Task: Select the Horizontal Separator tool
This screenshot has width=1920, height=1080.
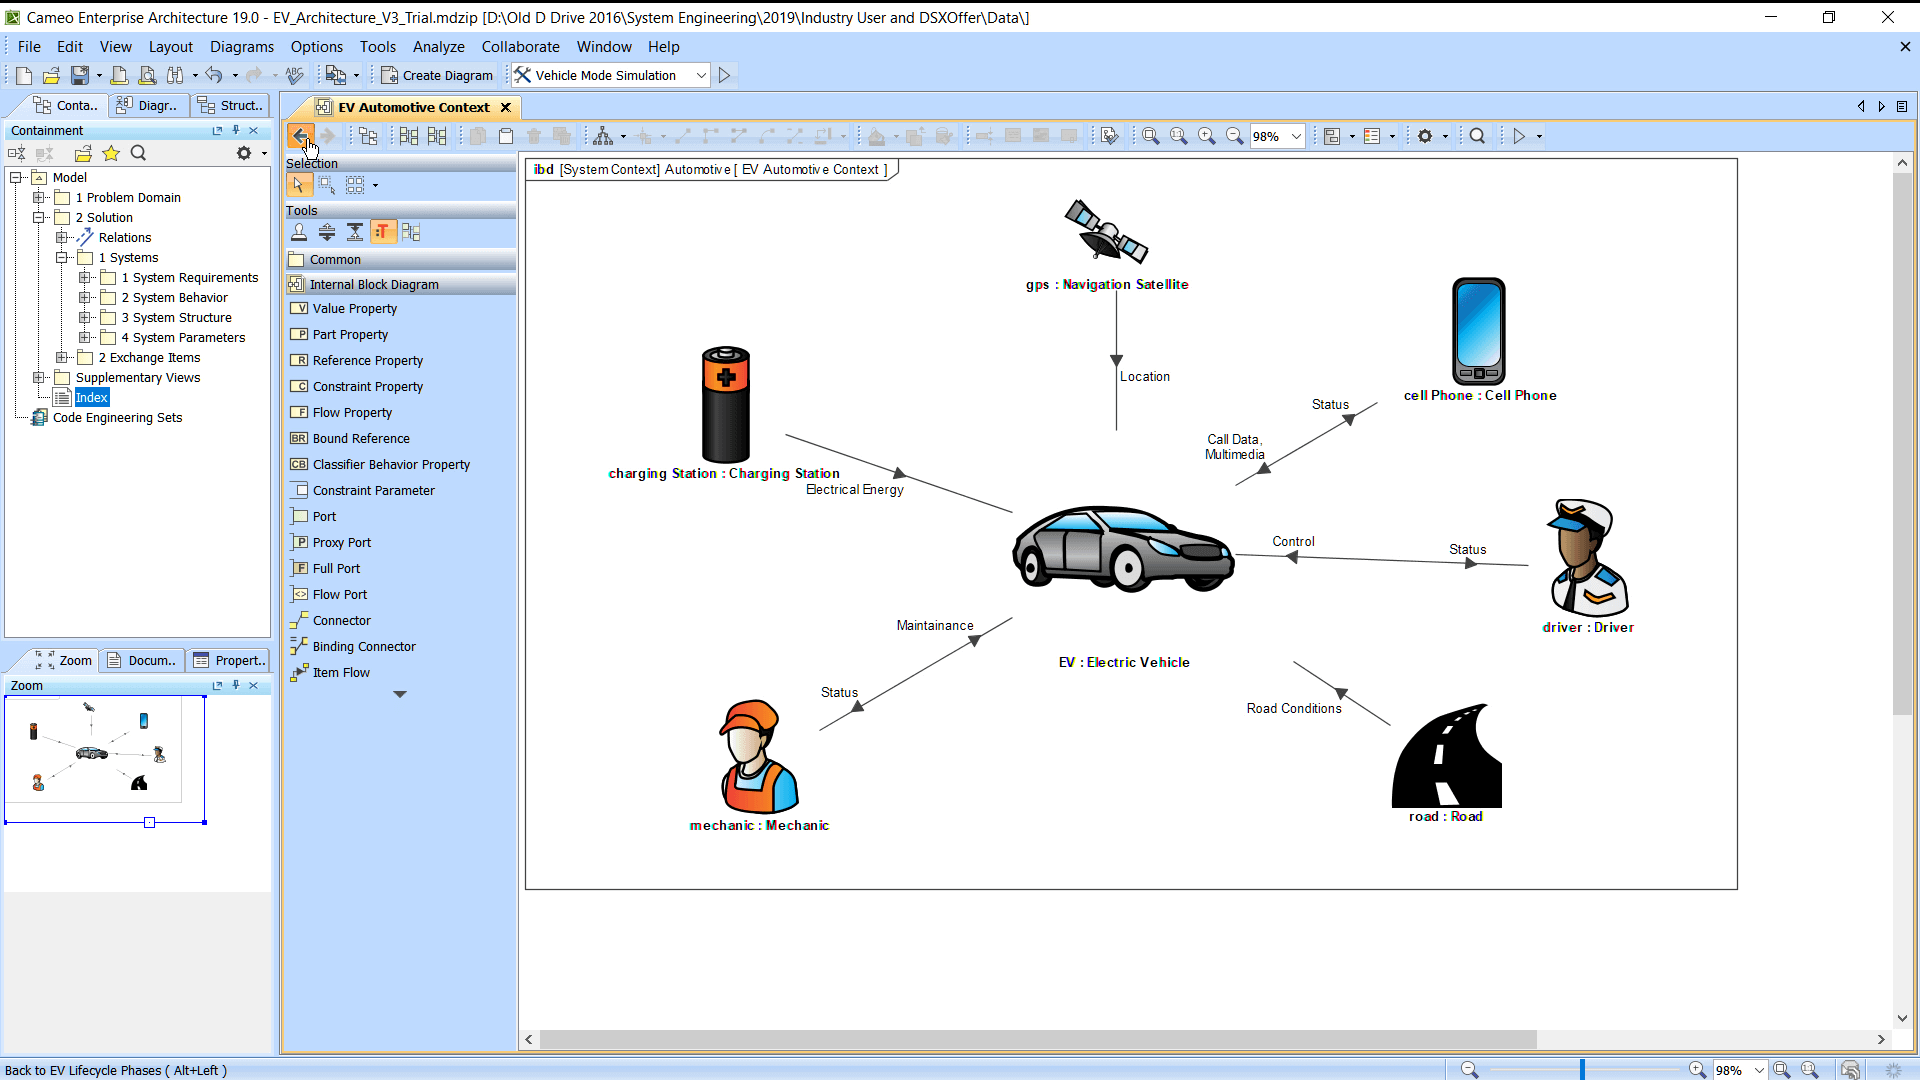Action: tap(327, 232)
